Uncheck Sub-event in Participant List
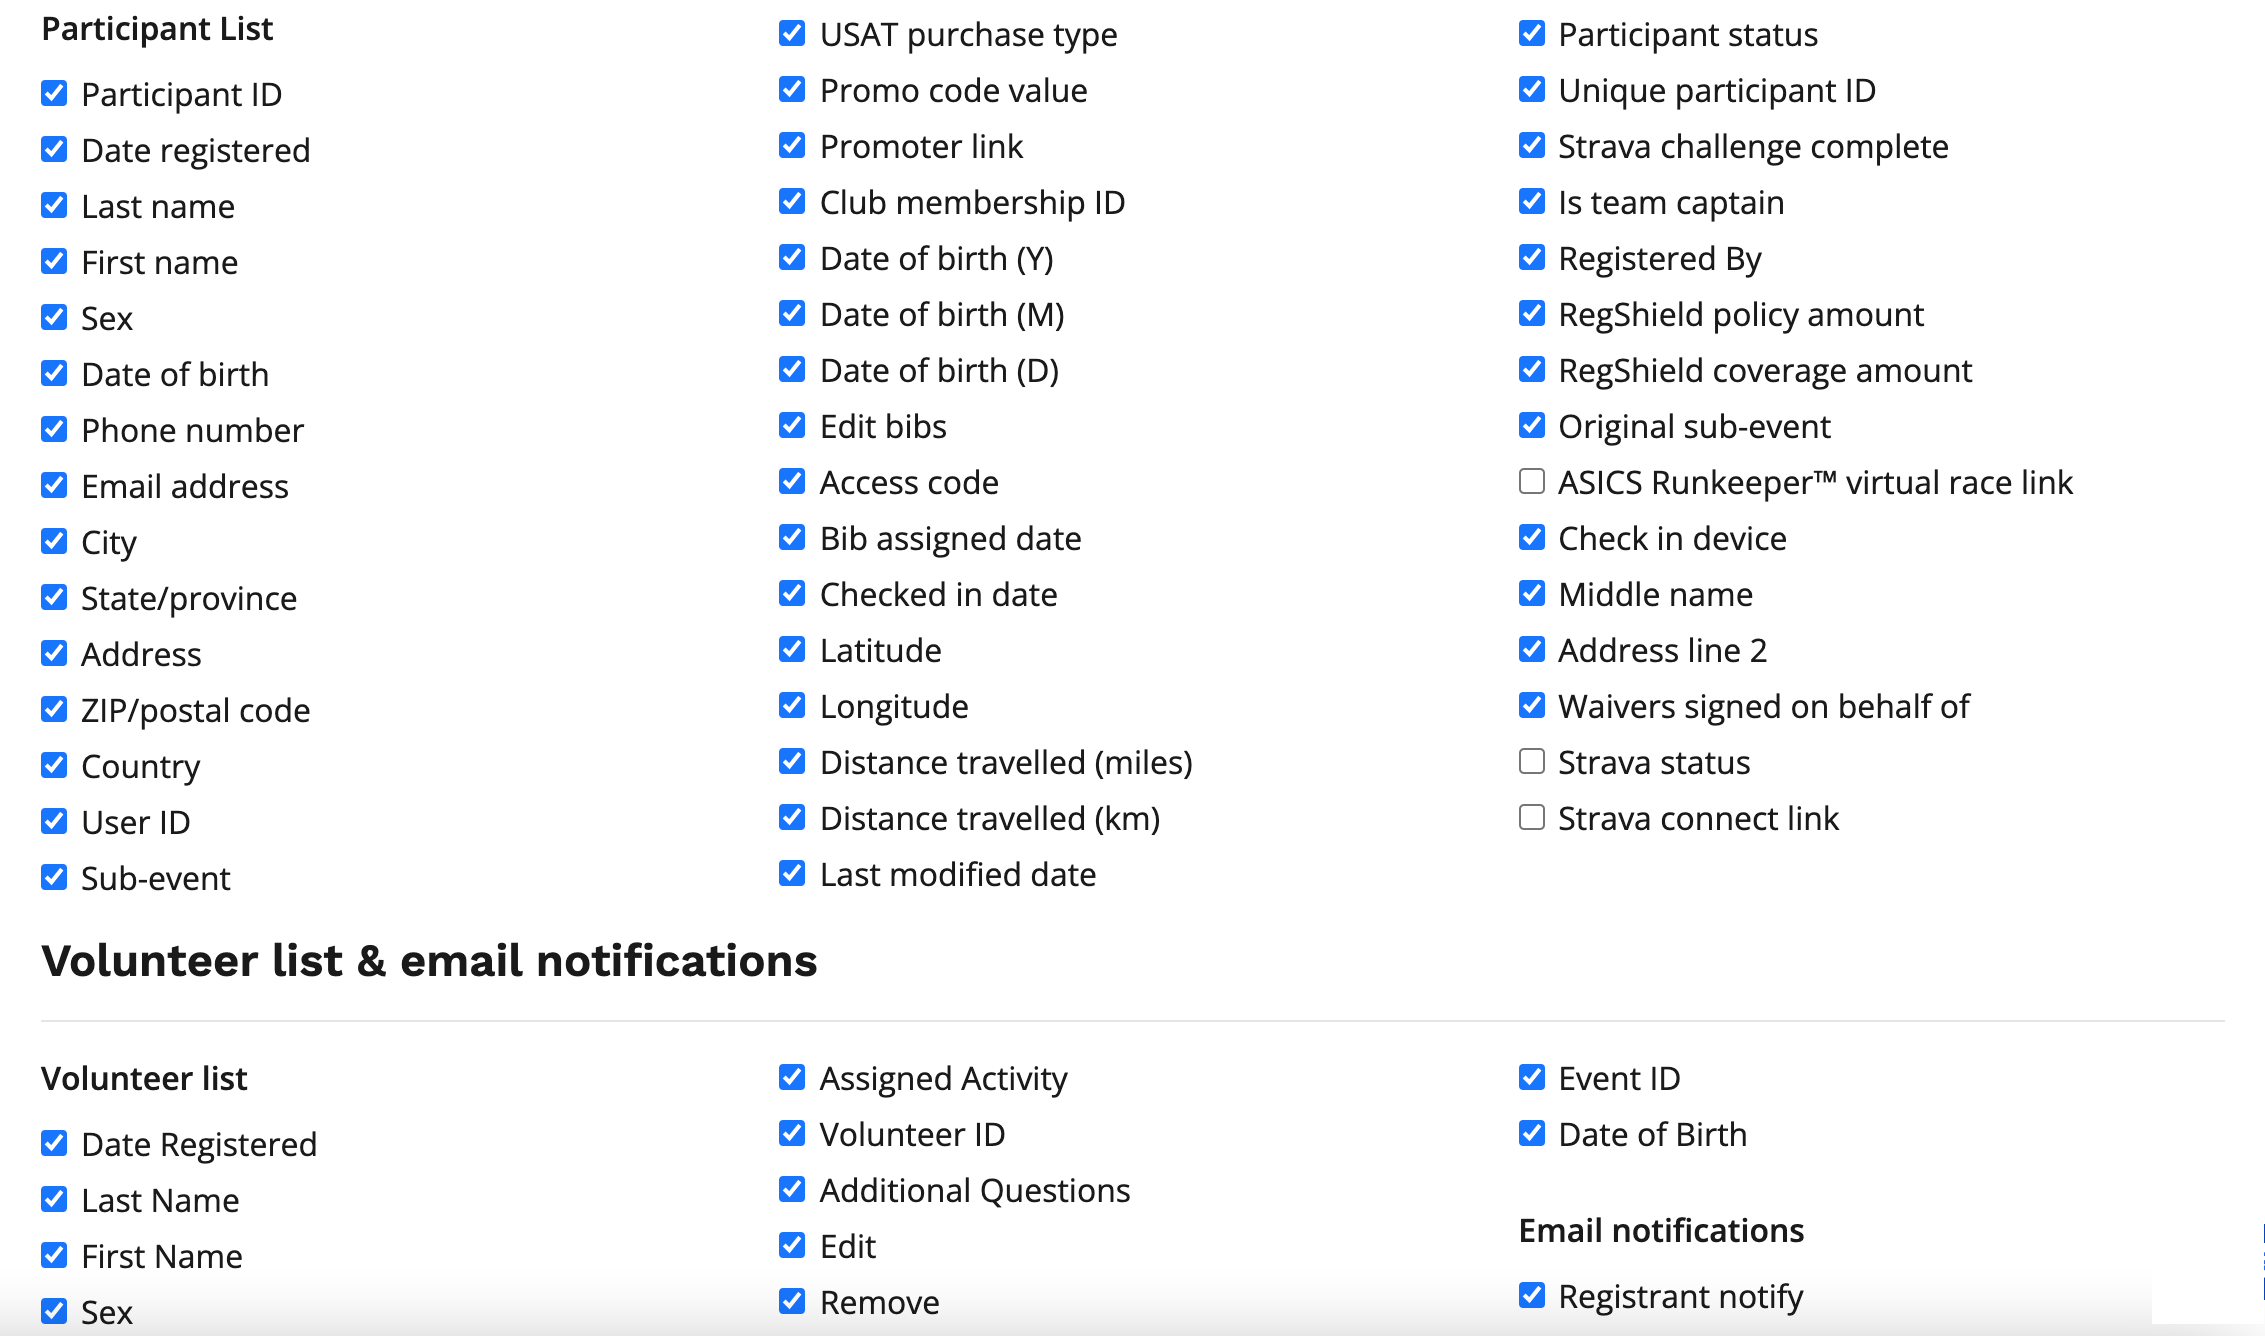Viewport: 2265px width, 1336px height. click(x=54, y=878)
